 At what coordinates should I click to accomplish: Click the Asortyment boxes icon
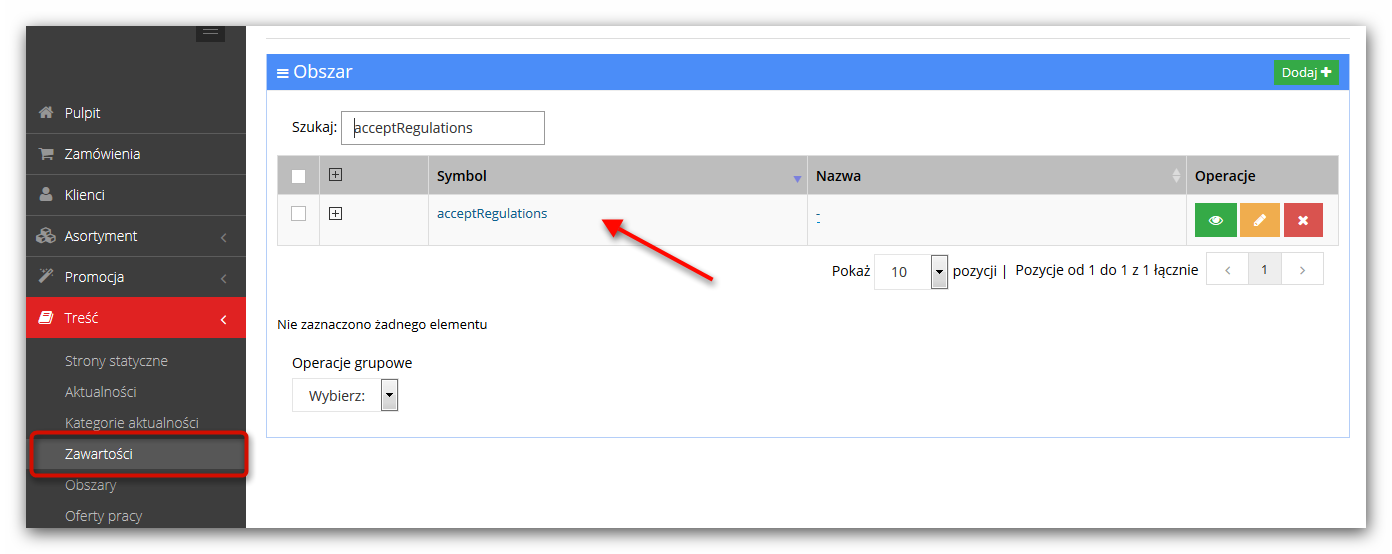46,236
